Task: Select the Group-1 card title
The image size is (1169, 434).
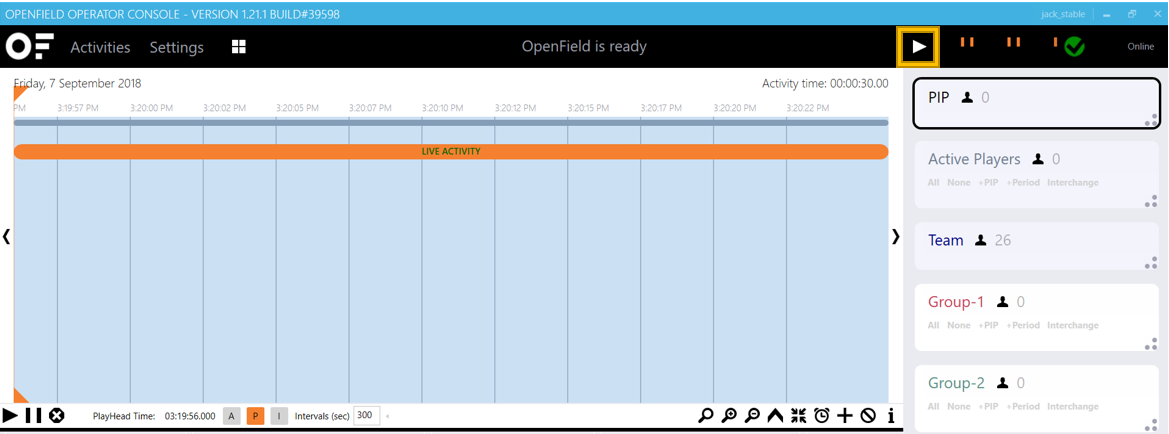Action: point(956,302)
